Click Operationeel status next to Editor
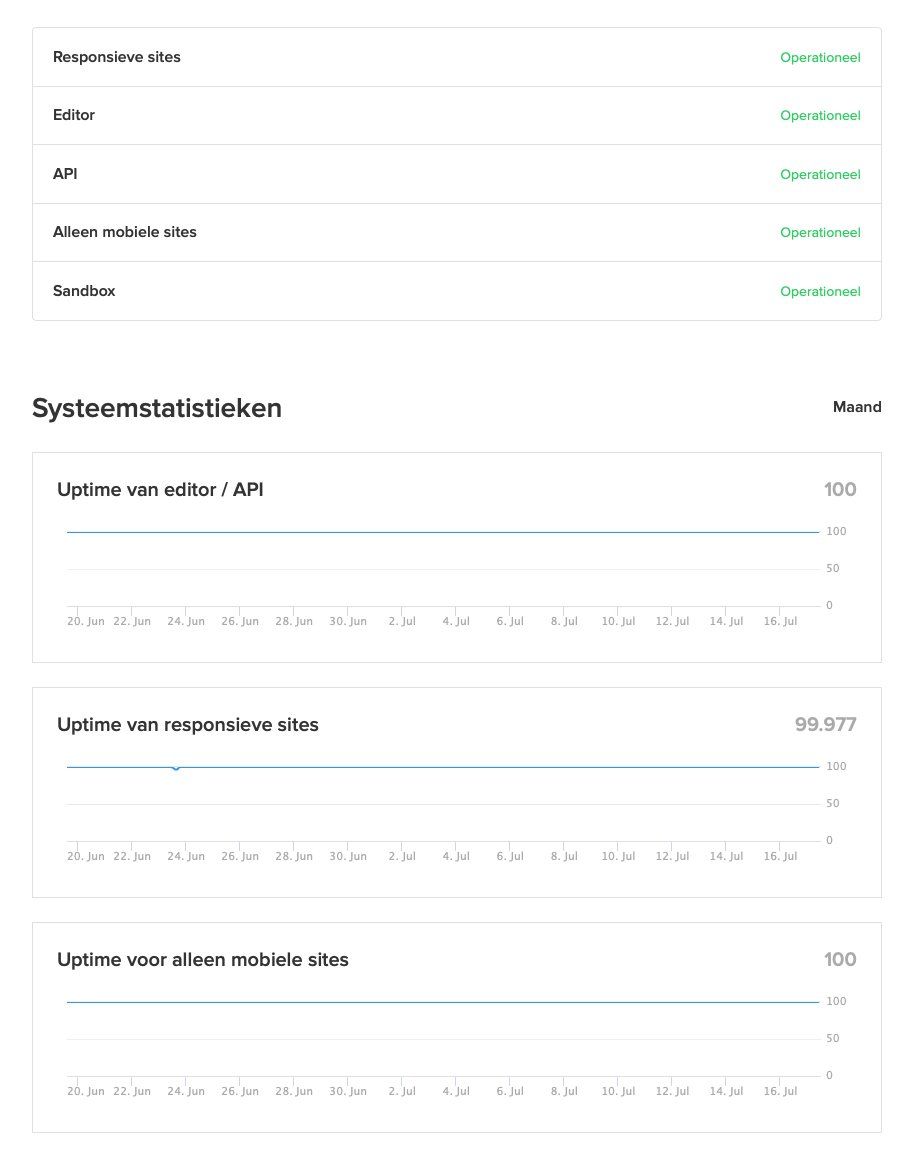 [820, 115]
